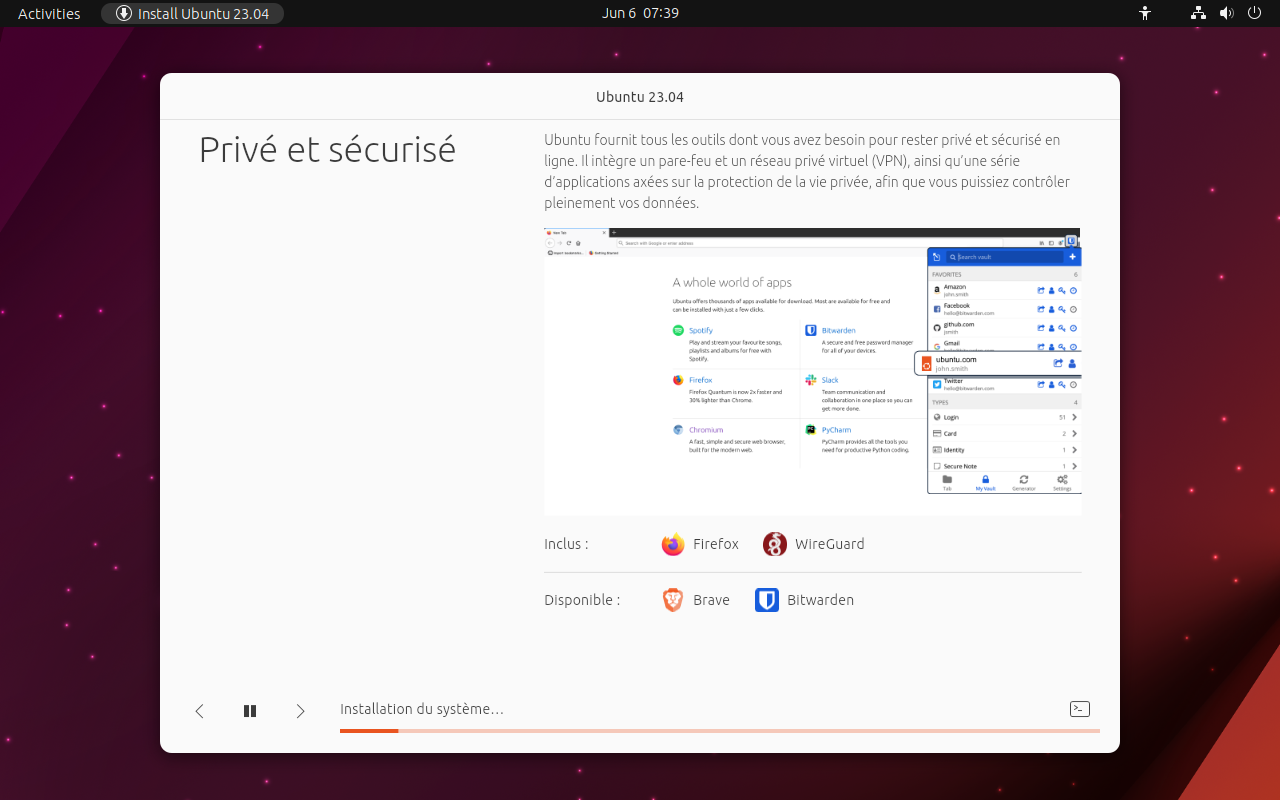Click the Privé et sécurisé heading
The image size is (1280, 800).
[x=327, y=150]
